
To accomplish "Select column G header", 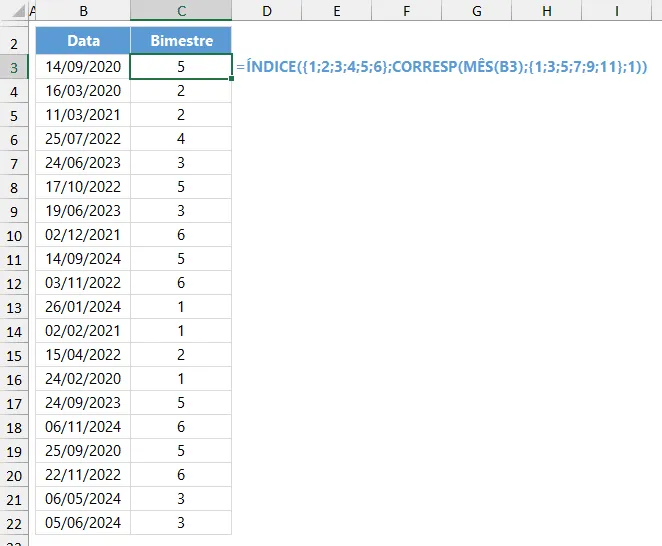I will click(x=477, y=11).
